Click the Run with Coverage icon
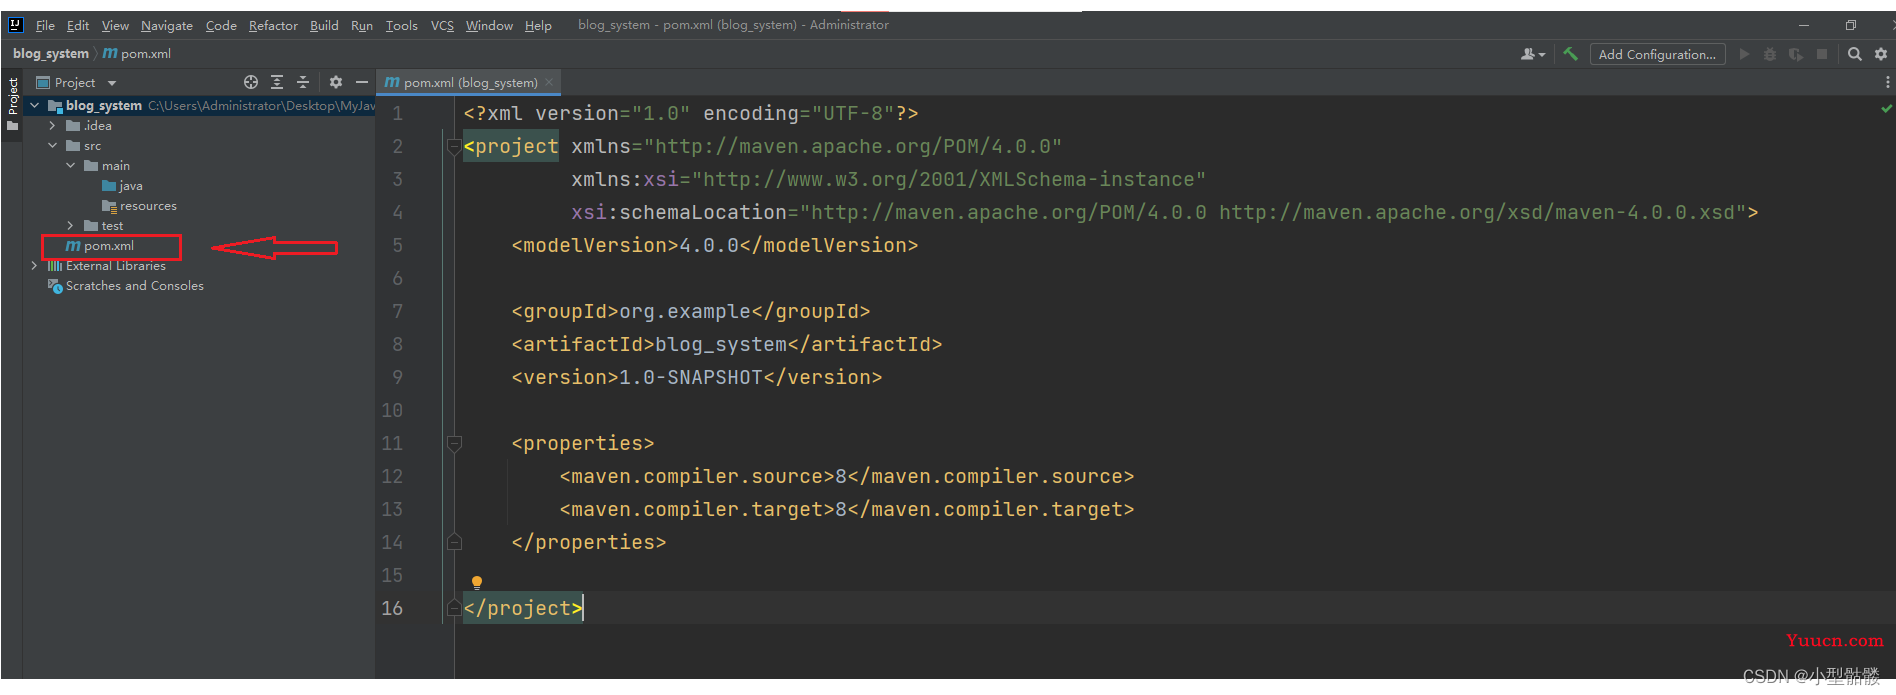This screenshot has height=695, width=1896. click(1796, 54)
